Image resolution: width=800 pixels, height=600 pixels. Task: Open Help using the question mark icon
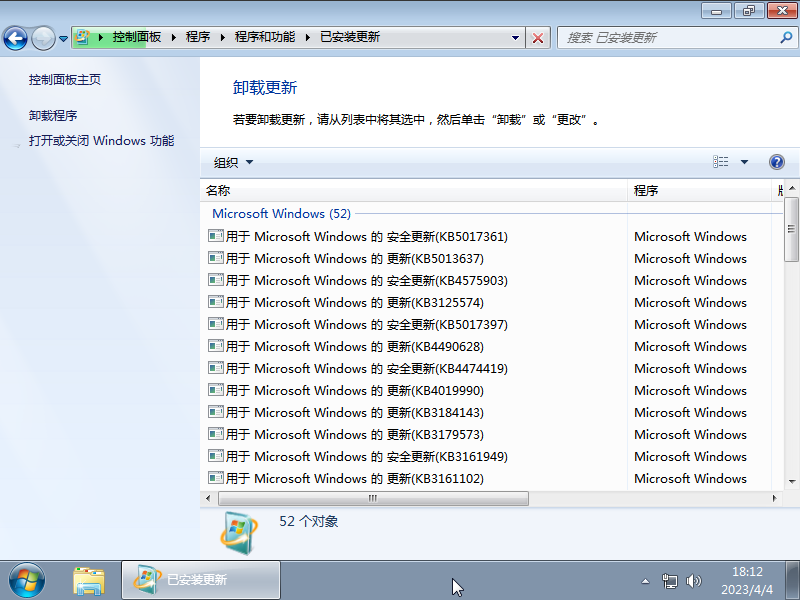(777, 162)
